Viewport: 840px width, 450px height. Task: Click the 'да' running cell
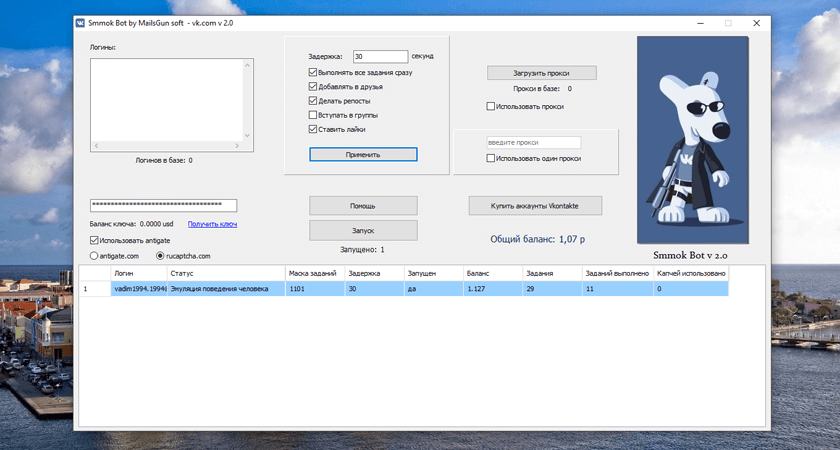pos(434,289)
